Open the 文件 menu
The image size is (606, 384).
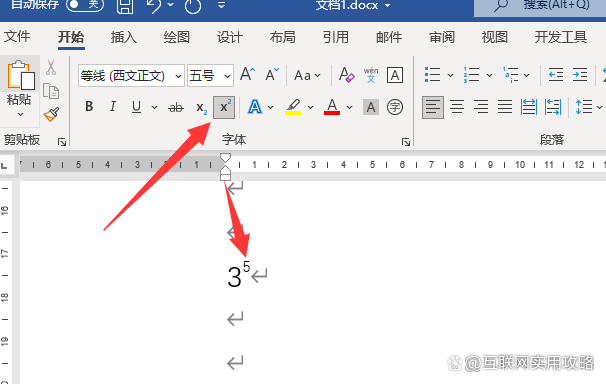click(17, 36)
